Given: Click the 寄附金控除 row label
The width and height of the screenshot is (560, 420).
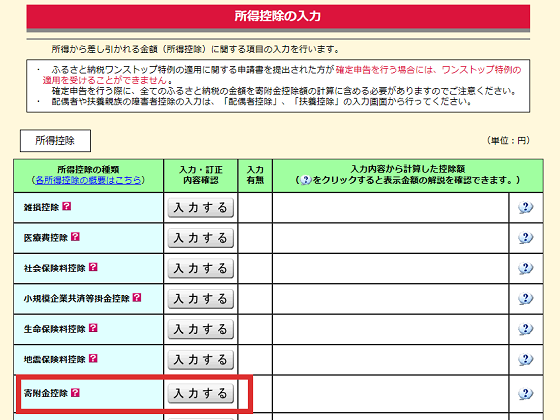Looking at the screenshot, I should point(46,394).
